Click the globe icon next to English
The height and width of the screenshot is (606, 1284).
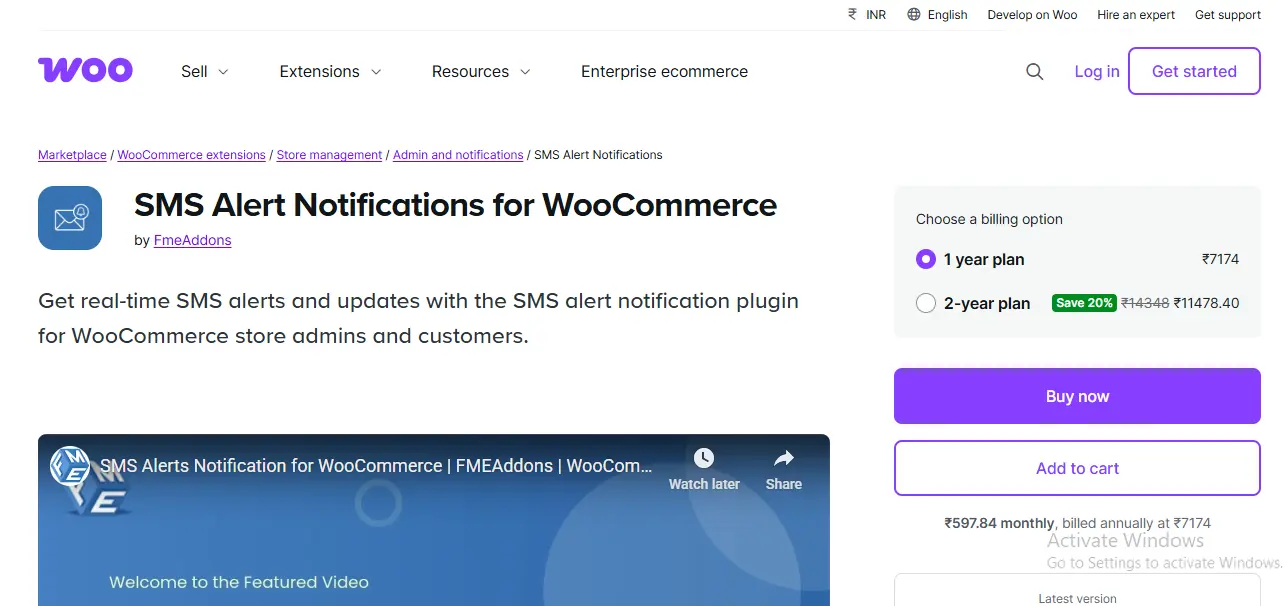point(912,14)
